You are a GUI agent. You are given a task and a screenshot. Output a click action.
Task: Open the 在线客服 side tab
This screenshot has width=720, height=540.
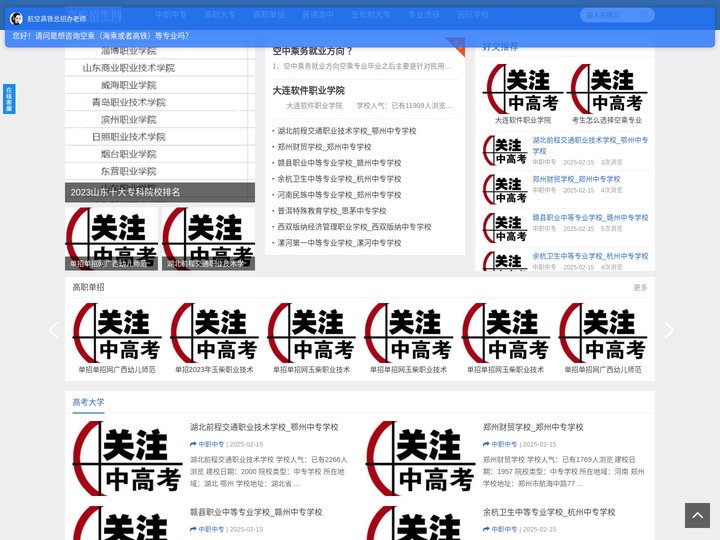click(x=9, y=99)
